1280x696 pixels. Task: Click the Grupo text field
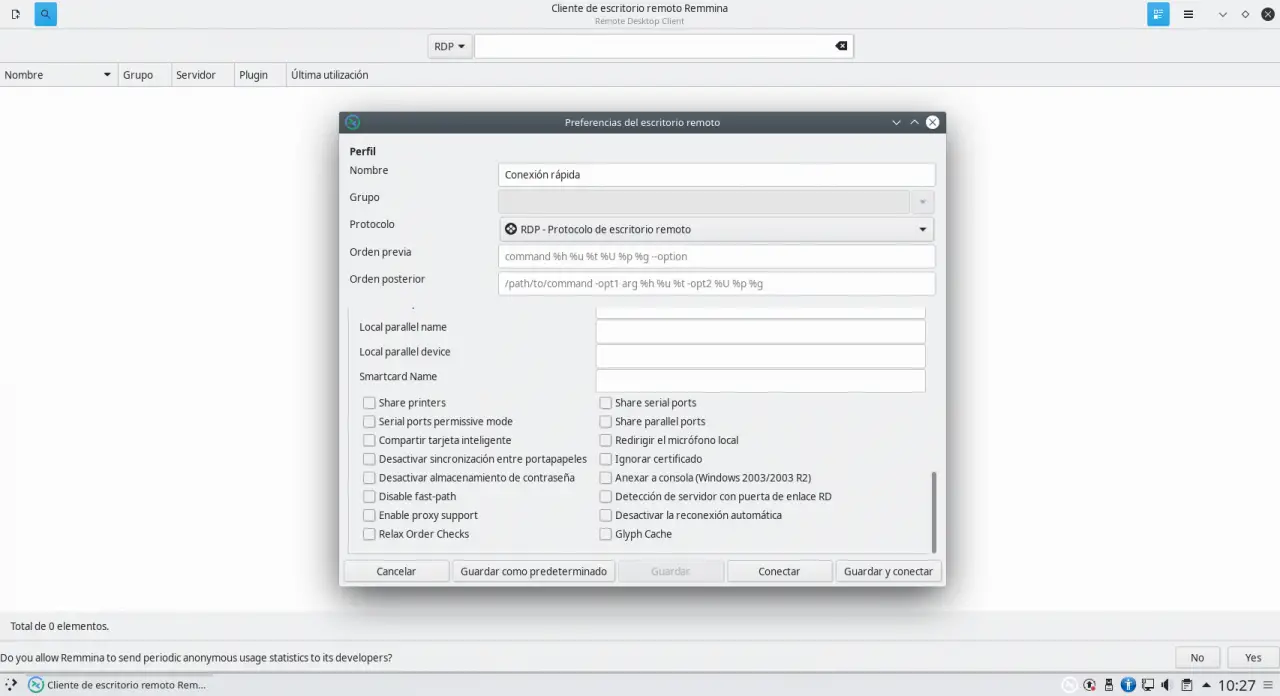pos(704,202)
